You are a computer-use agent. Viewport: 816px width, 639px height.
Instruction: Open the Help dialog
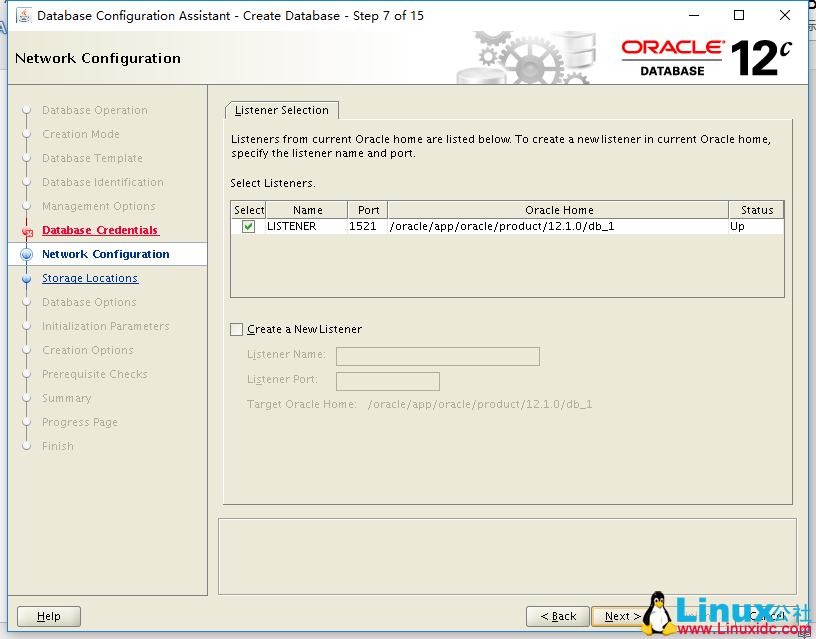coord(48,616)
